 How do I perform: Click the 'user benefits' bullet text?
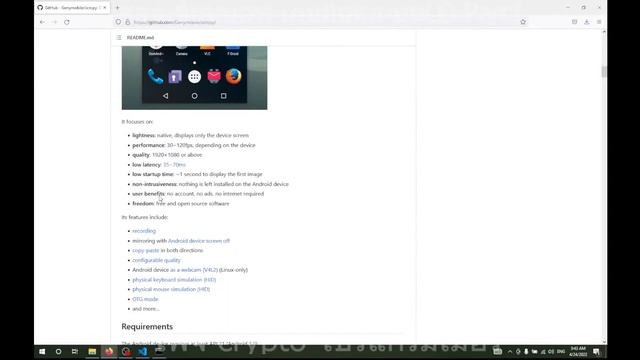[x=198, y=194]
